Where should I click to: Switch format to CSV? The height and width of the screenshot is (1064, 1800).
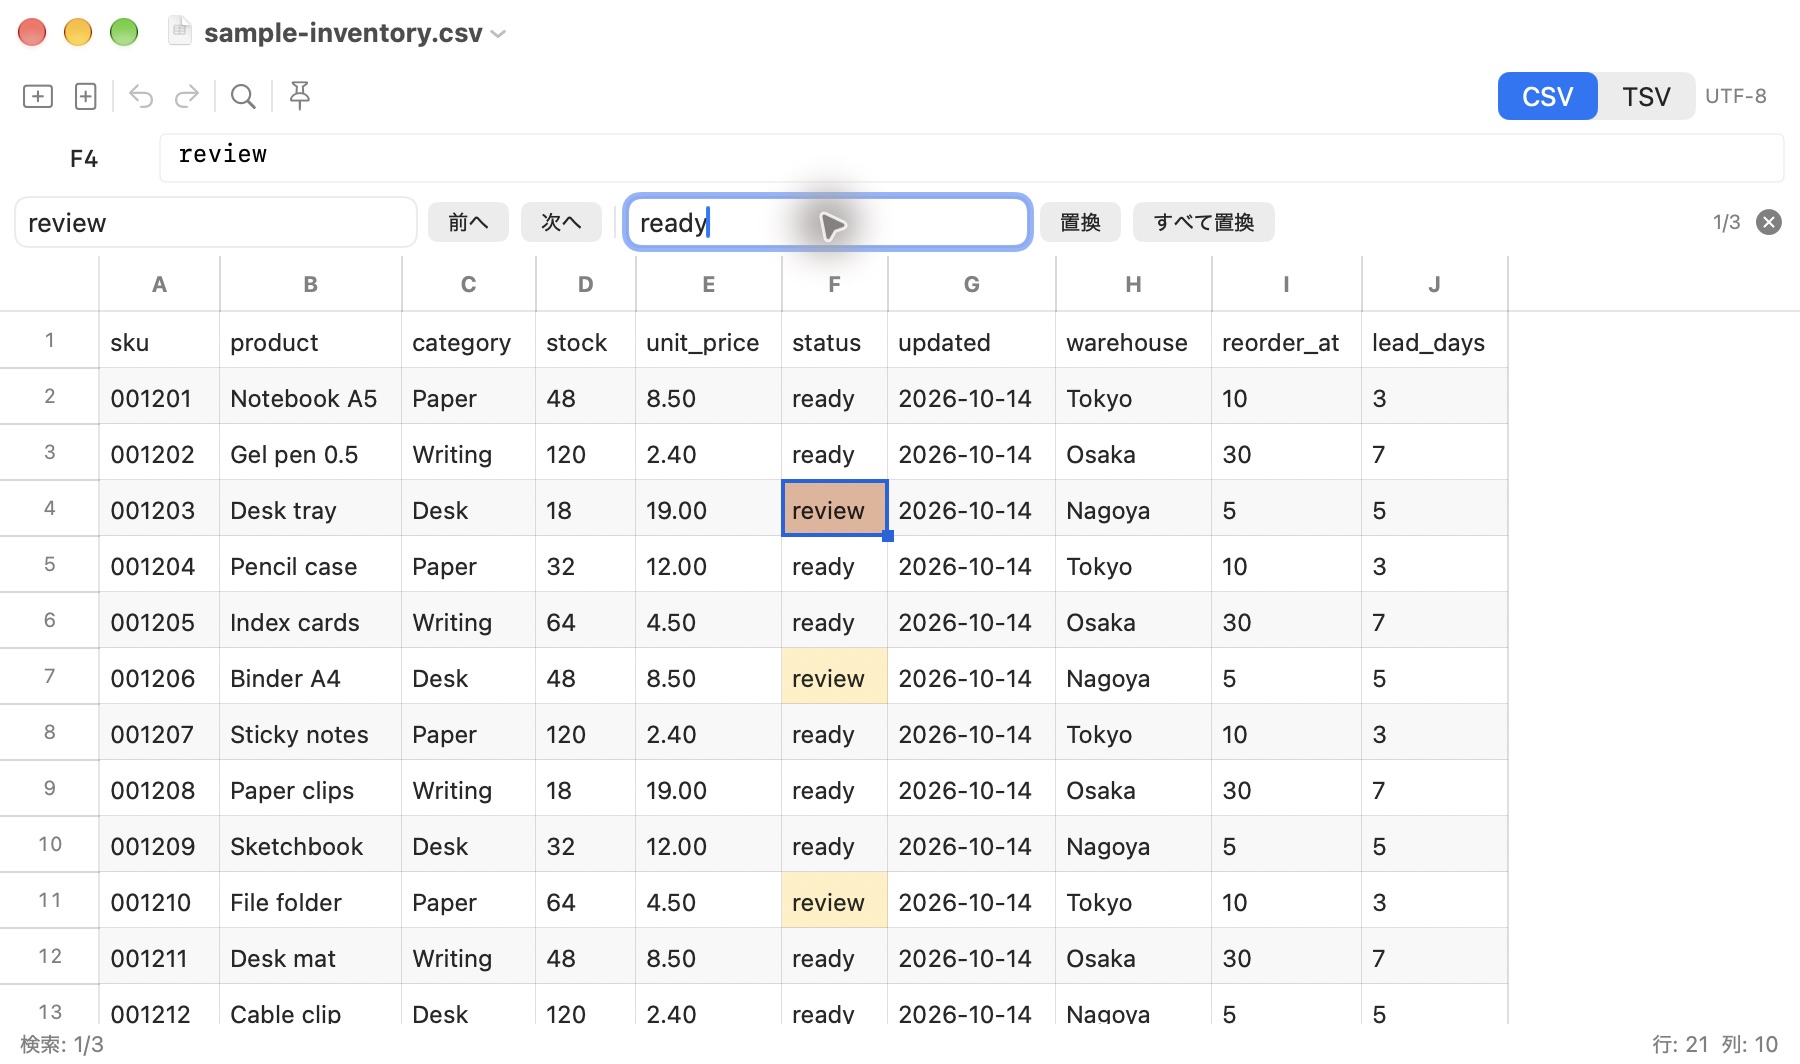pyautogui.click(x=1547, y=96)
